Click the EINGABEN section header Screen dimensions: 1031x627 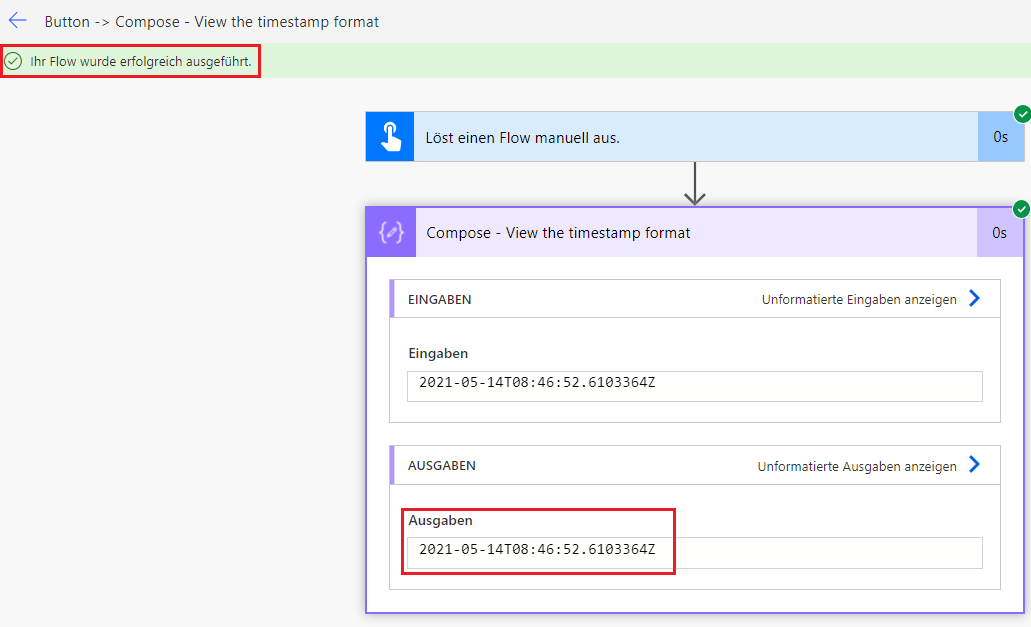[695, 299]
